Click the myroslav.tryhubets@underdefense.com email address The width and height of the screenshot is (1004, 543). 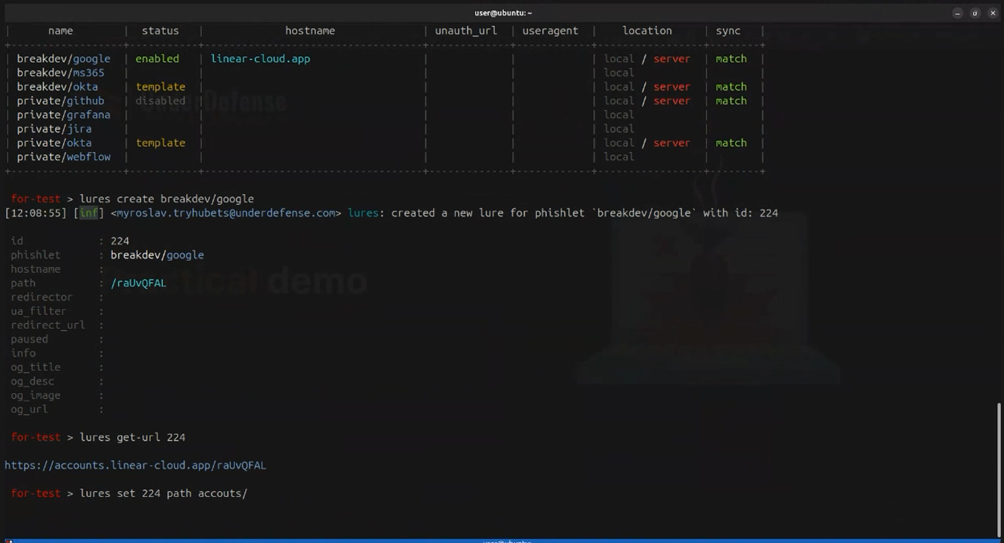(227, 213)
